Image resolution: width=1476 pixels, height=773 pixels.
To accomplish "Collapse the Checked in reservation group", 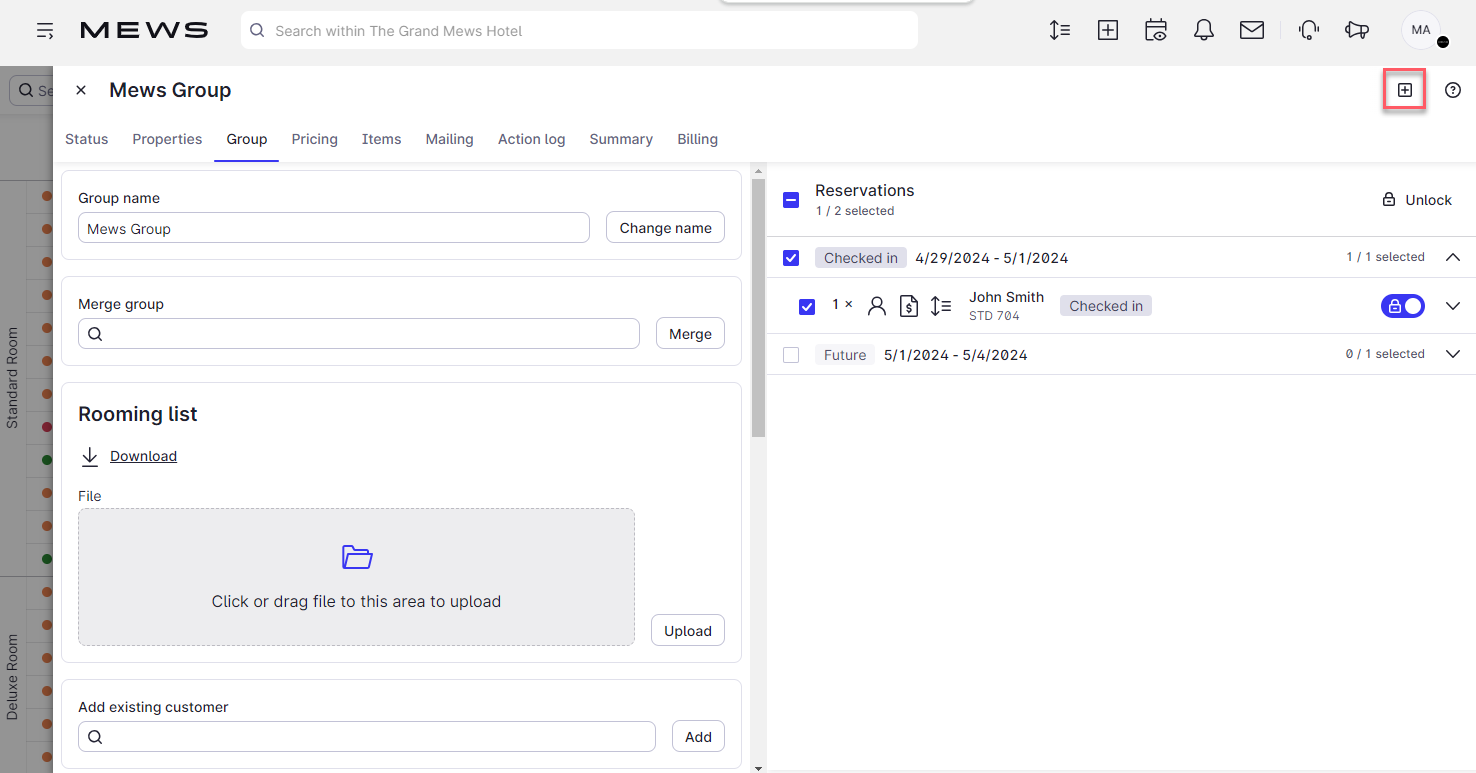I will 1453,256.
